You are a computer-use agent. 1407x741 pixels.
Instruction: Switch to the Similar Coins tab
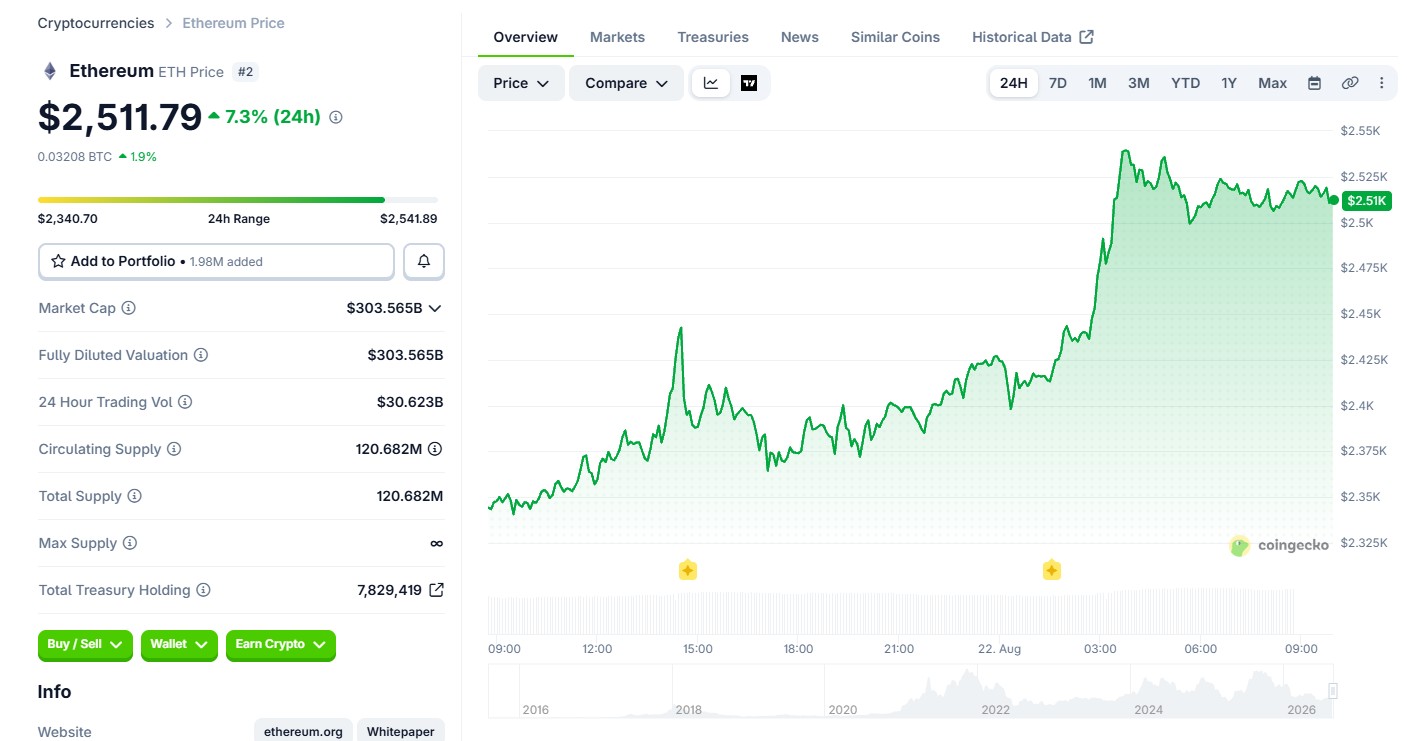(895, 37)
